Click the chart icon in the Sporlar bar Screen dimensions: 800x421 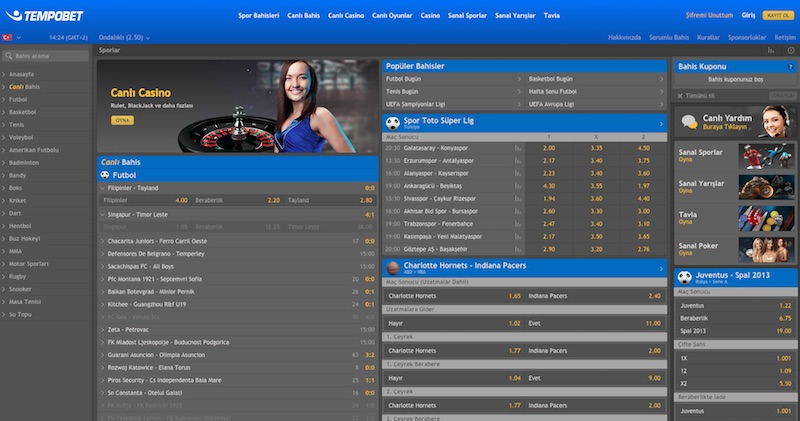(x=771, y=50)
